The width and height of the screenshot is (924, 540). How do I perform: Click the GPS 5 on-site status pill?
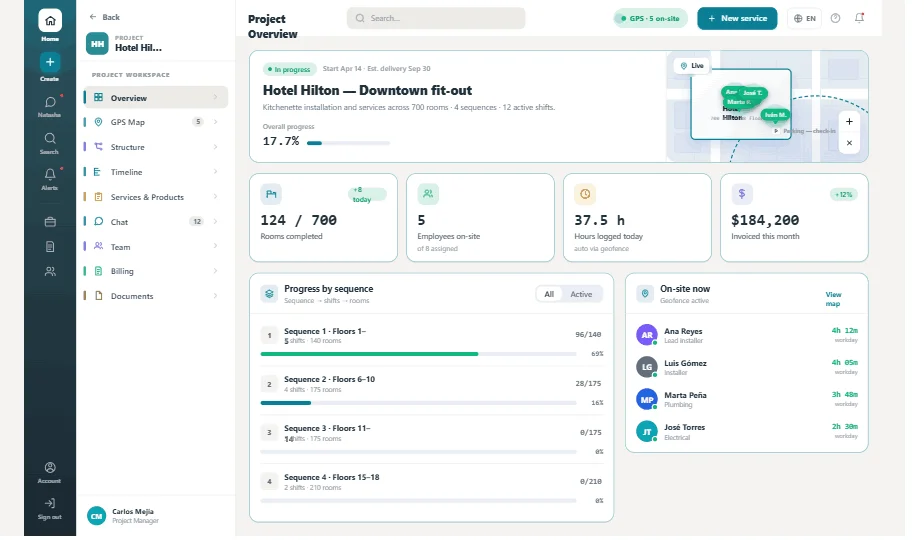coord(651,18)
